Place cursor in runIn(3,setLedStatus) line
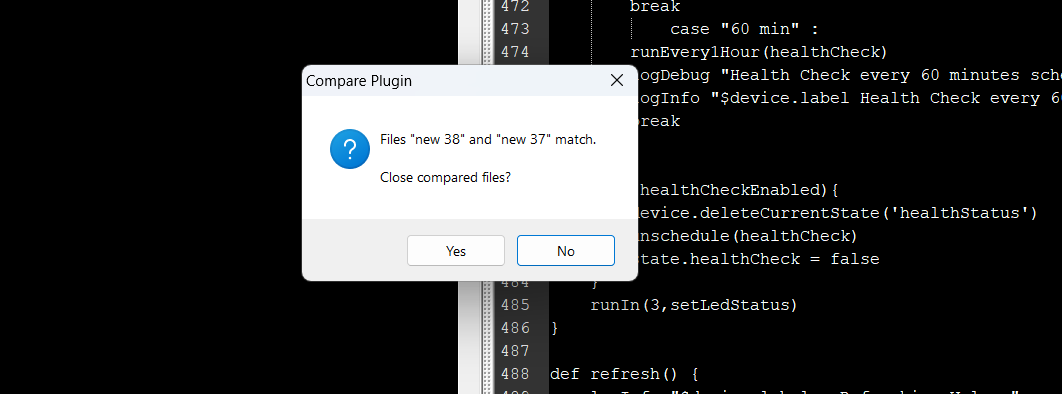The image size is (1062, 394). [x=694, y=305]
